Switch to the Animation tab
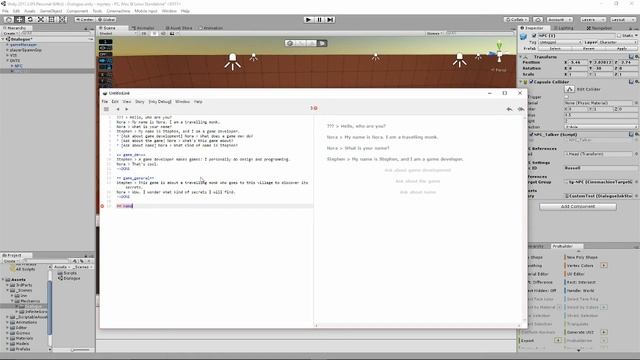 [x=211, y=28]
